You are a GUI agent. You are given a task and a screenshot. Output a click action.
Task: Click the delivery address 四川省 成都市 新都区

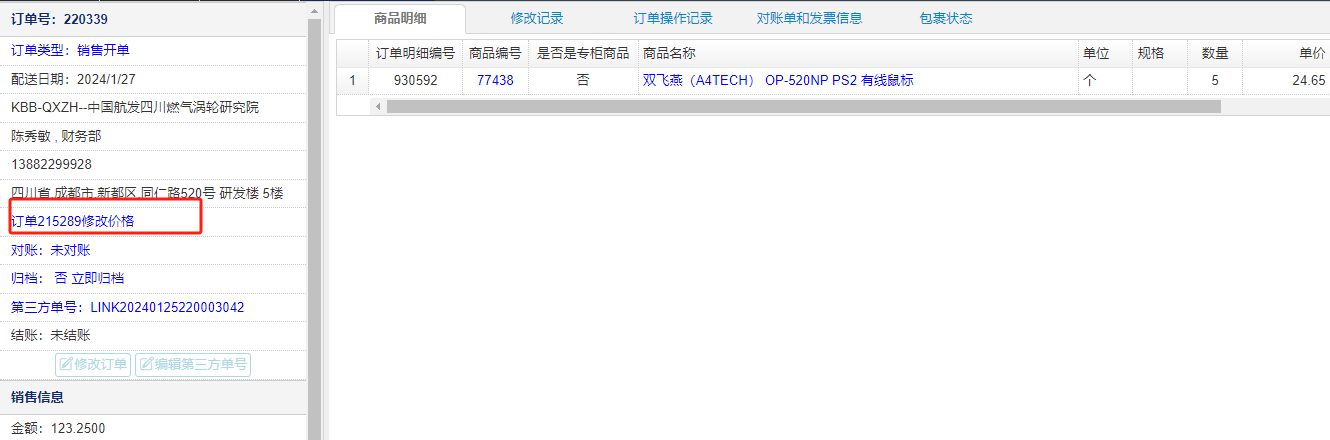pos(147,193)
